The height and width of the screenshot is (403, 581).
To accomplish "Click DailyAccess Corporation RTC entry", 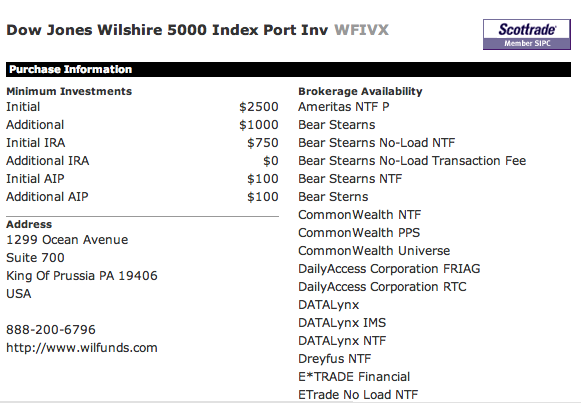I will click(x=382, y=287).
